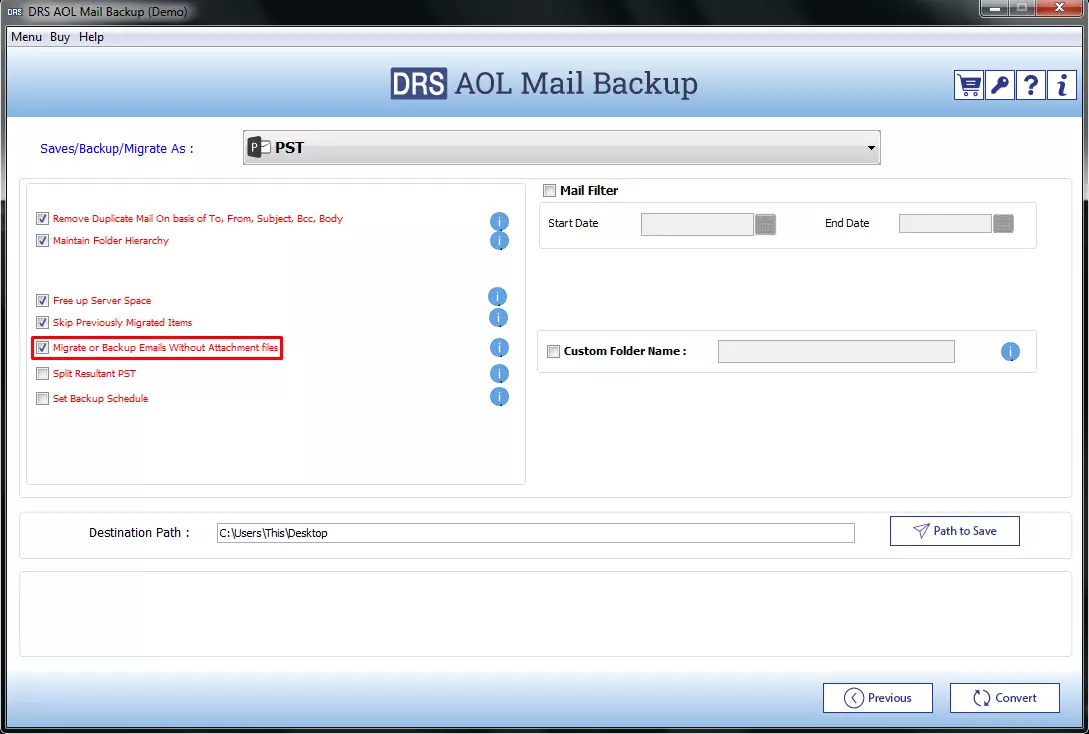Screen dimensions: 1089x734
Task: Open the shopping cart purchase icon
Action: click(968, 85)
